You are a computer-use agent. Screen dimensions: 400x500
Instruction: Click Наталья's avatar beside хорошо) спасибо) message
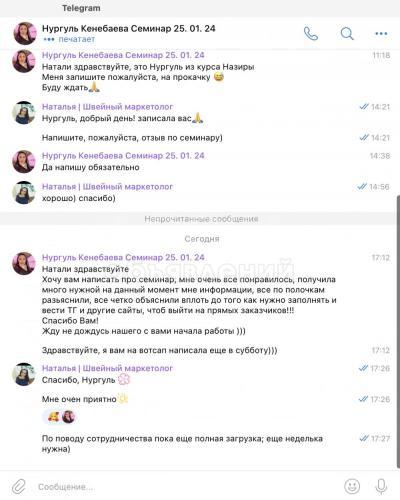[24, 192]
